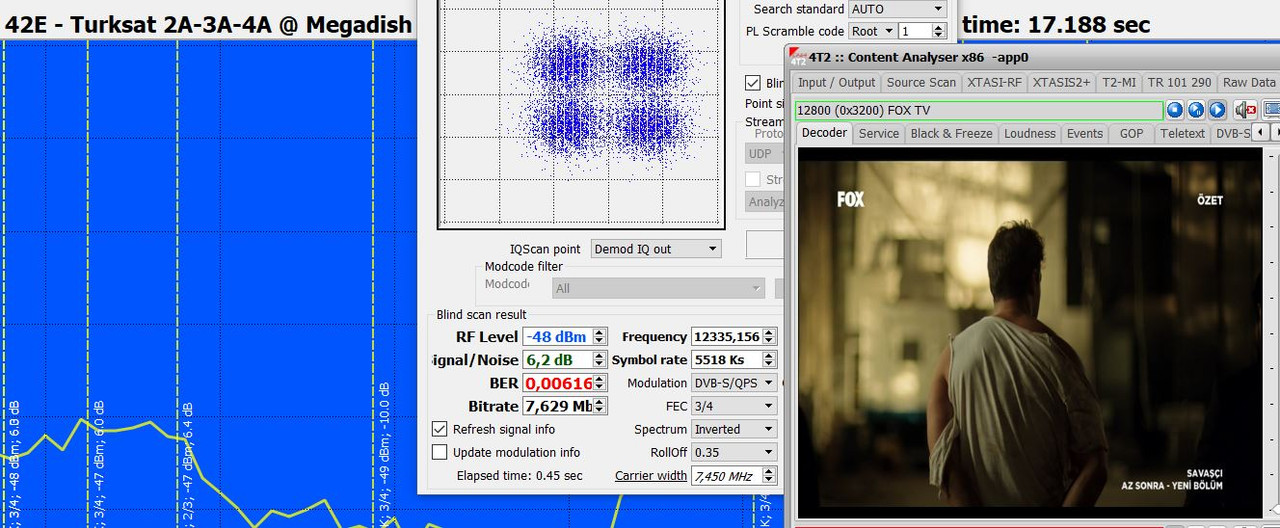The width and height of the screenshot is (1280, 528).
Task: Select the DVB-S tab
Action: [1231, 133]
